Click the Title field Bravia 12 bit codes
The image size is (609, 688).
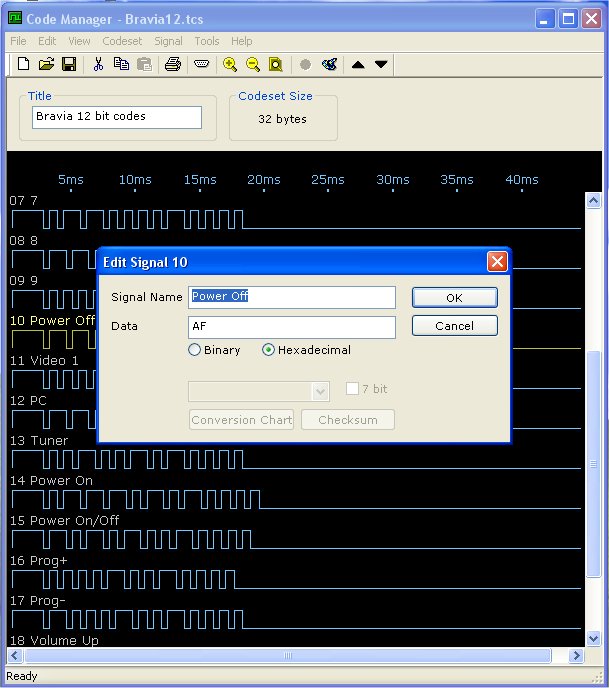(x=117, y=117)
